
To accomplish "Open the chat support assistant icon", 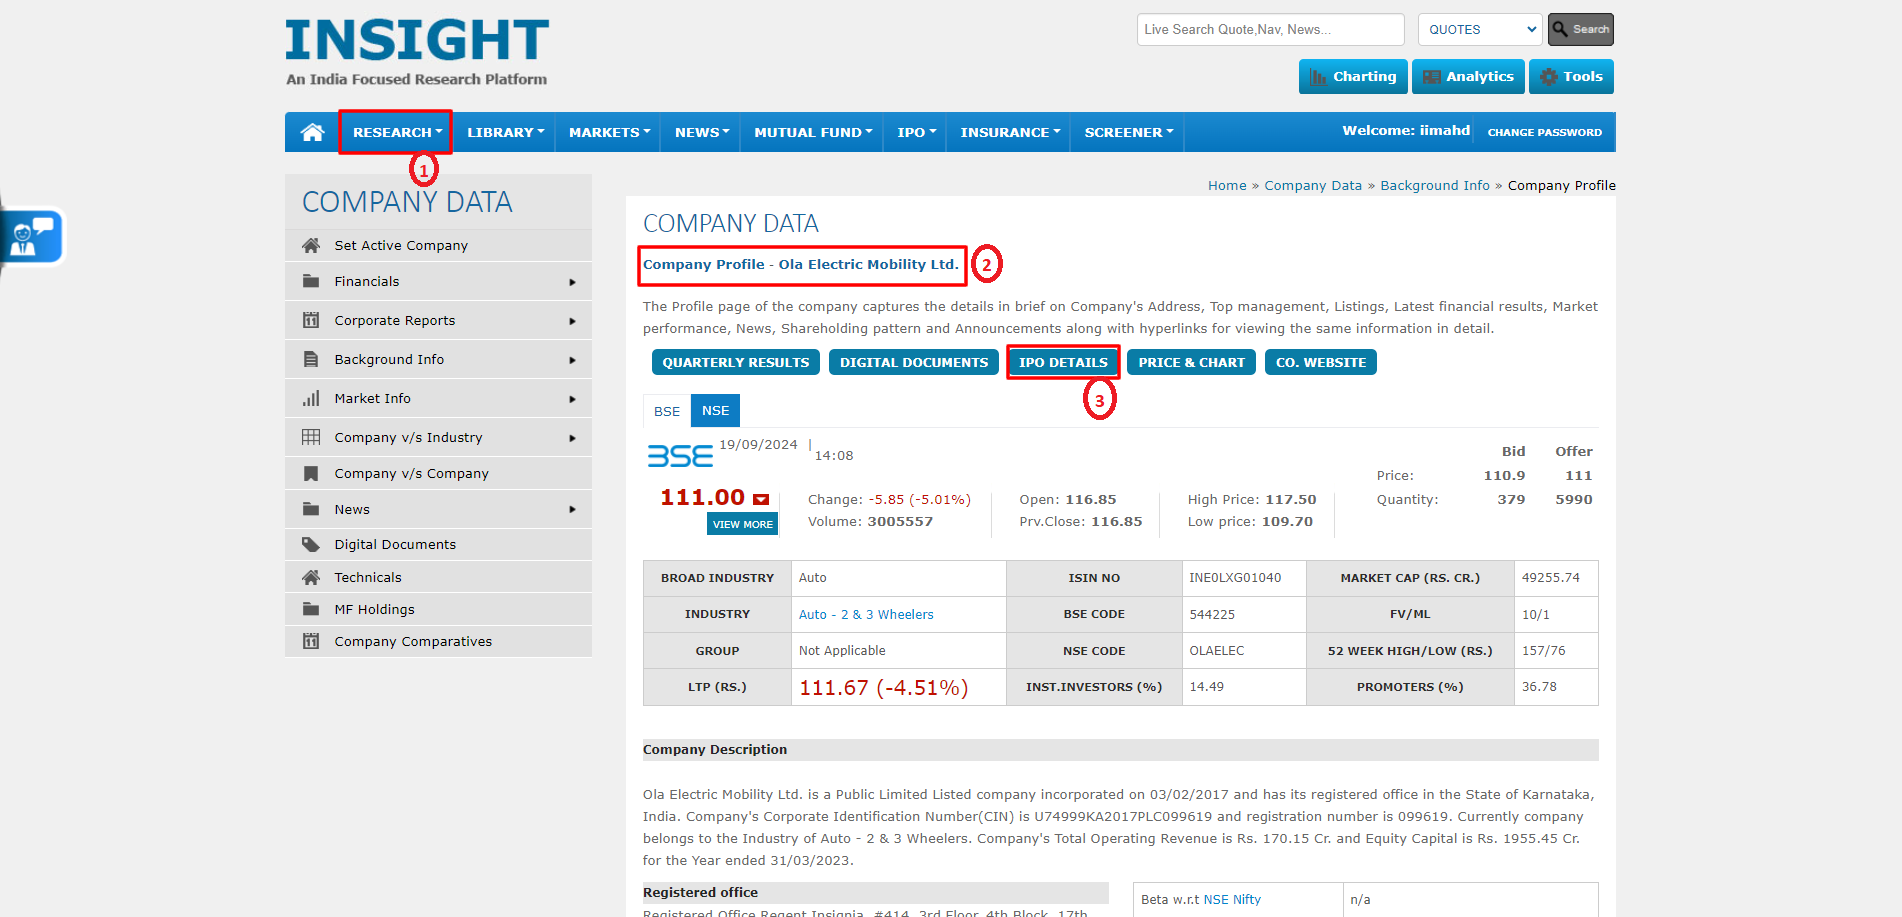I will (32, 237).
